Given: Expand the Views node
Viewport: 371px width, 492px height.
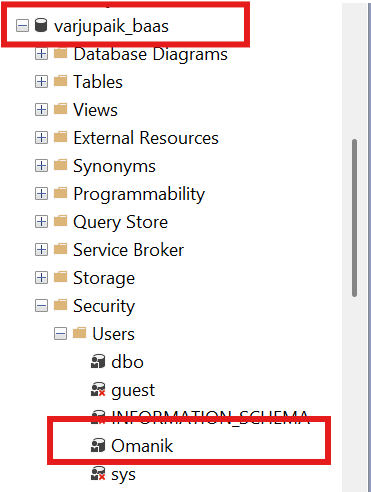Looking at the screenshot, I should (x=41, y=110).
